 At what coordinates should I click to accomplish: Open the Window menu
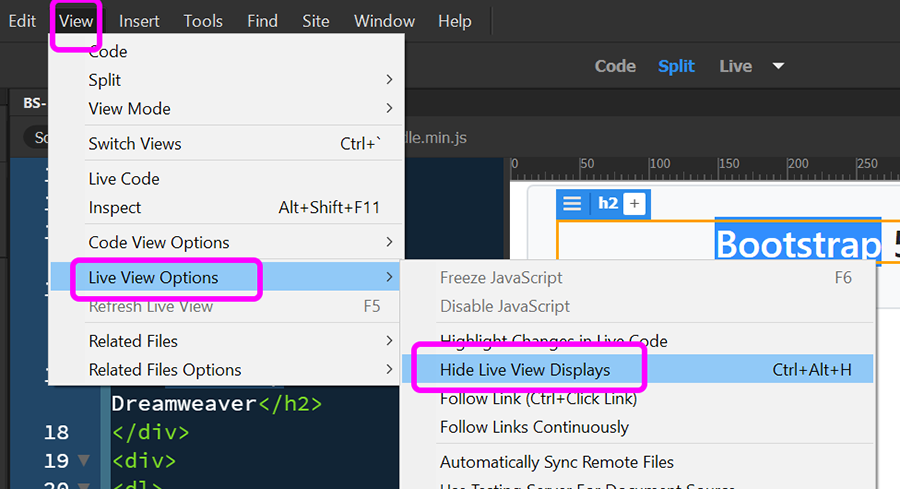[x=384, y=21]
